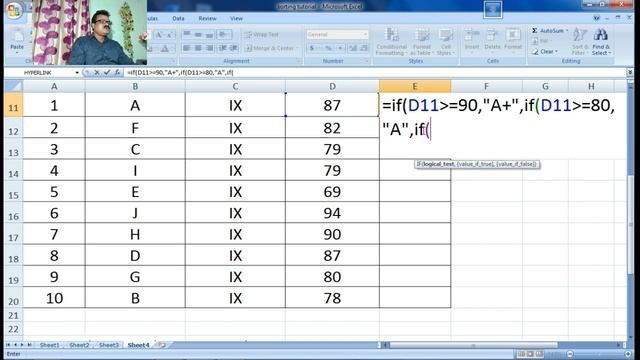640x360 pixels.
Task: Open the Orientation dropdown
Action: (x=224, y=35)
